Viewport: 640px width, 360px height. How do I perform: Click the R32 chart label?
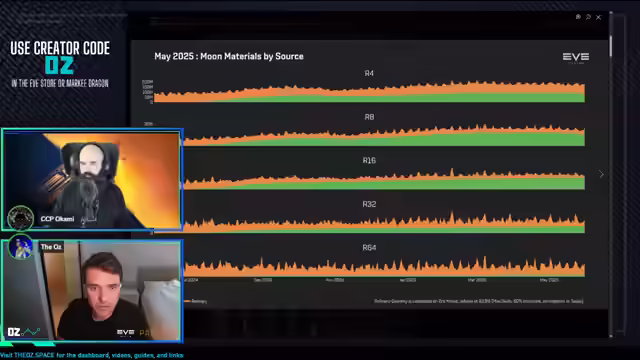(369, 204)
